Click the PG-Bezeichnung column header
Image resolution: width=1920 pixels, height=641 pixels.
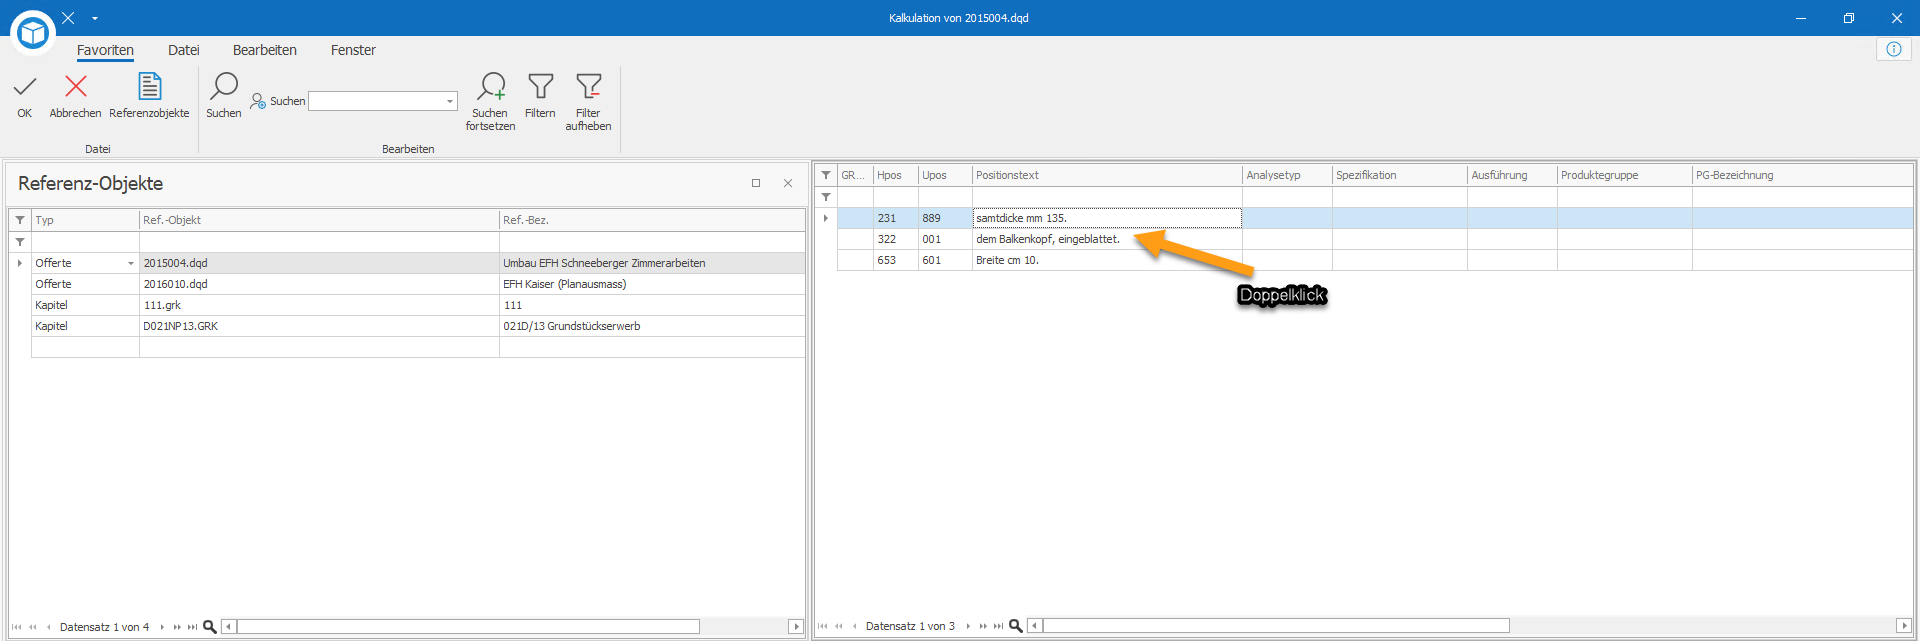tap(1802, 175)
